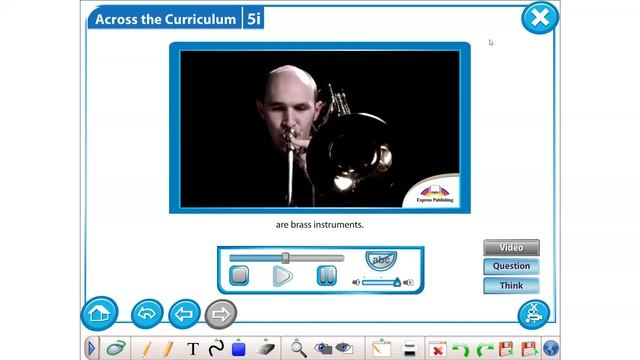Redo with the green right arrow
The height and width of the screenshot is (360, 640).
tap(485, 350)
